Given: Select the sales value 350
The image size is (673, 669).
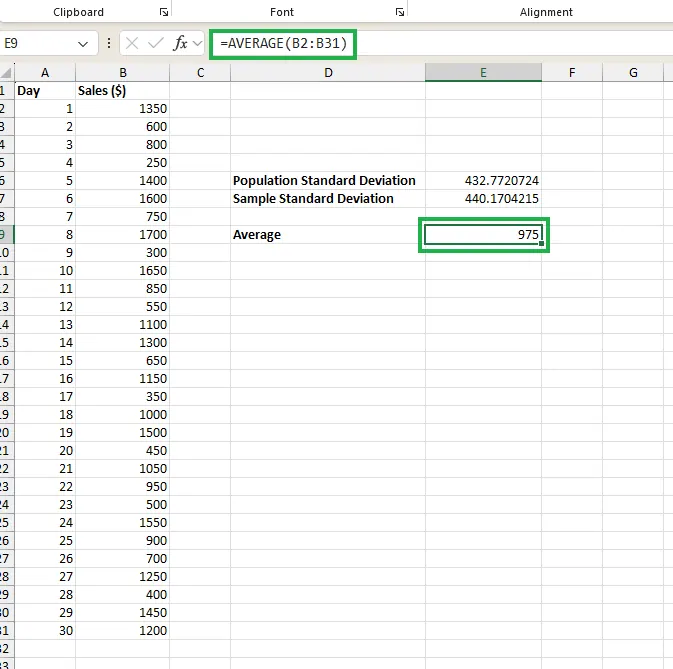Looking at the screenshot, I should tap(123, 397).
